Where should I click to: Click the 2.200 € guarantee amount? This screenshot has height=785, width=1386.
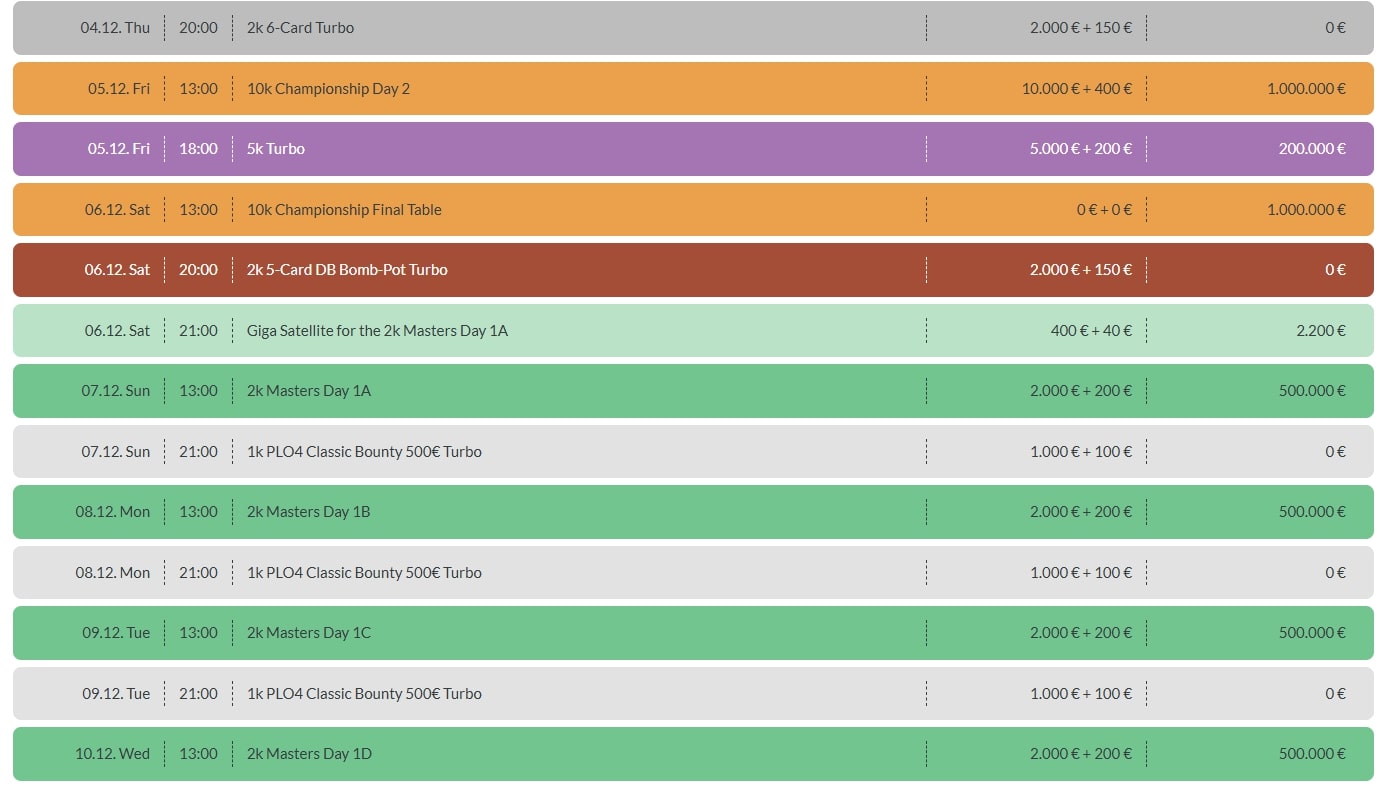(1320, 331)
